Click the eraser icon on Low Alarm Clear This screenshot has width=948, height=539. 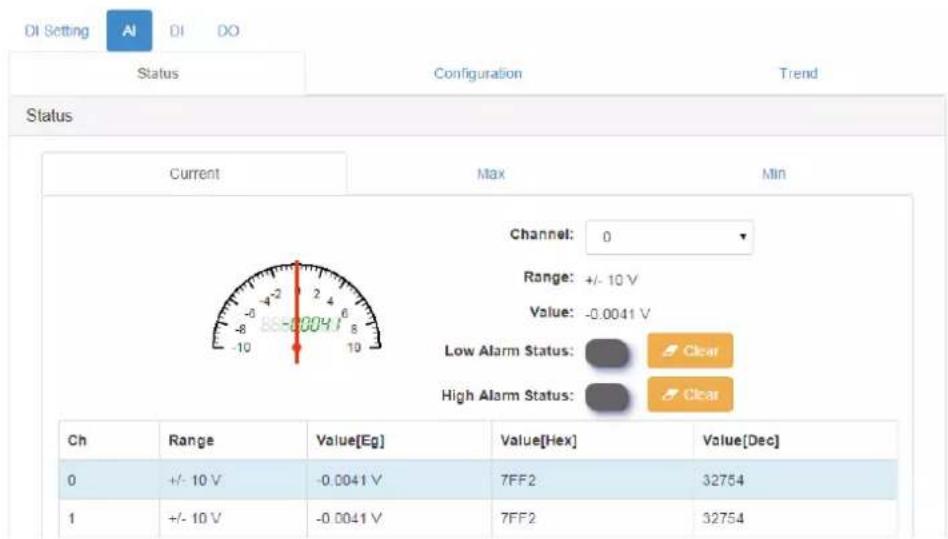point(670,350)
